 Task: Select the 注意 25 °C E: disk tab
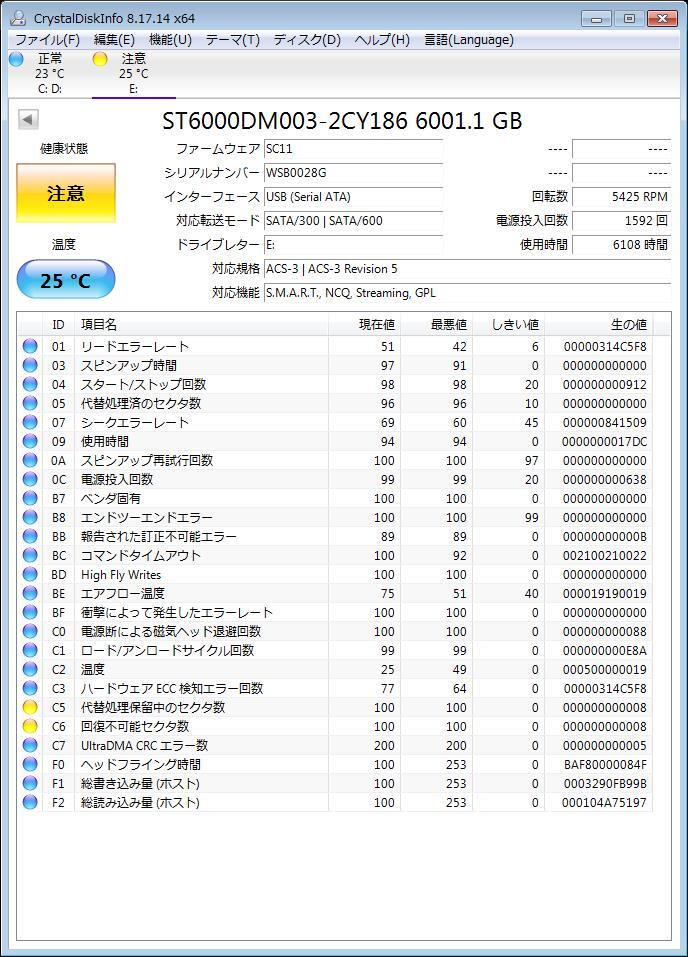[x=134, y=73]
